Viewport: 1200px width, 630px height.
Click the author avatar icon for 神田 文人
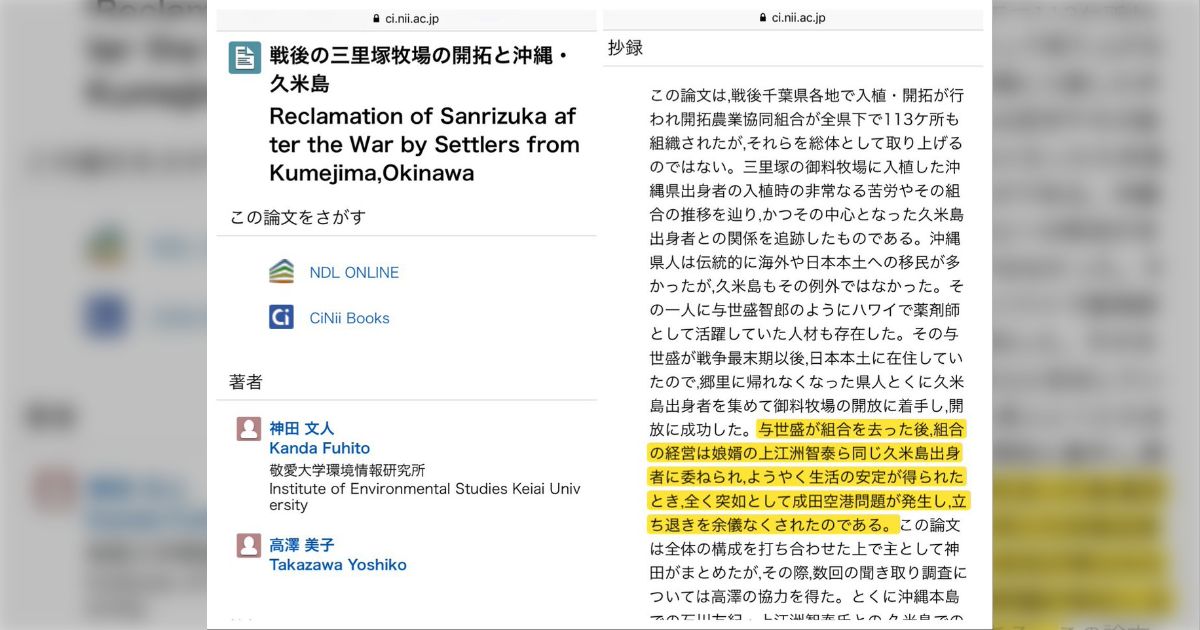(249, 429)
